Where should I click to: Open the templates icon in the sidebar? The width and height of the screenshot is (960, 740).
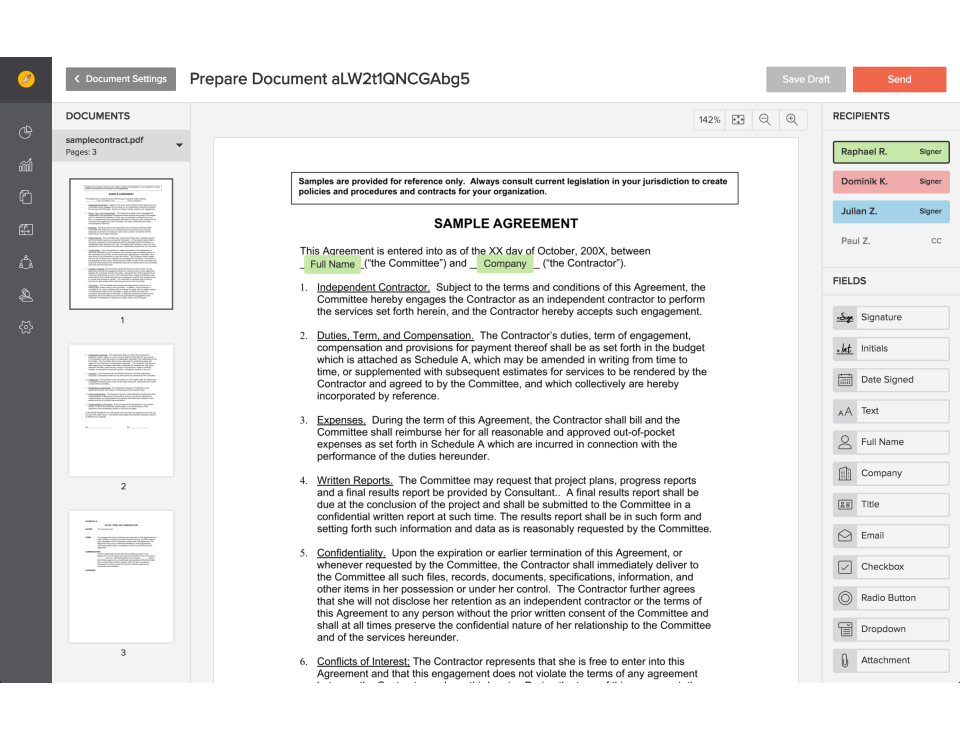click(x=26, y=230)
